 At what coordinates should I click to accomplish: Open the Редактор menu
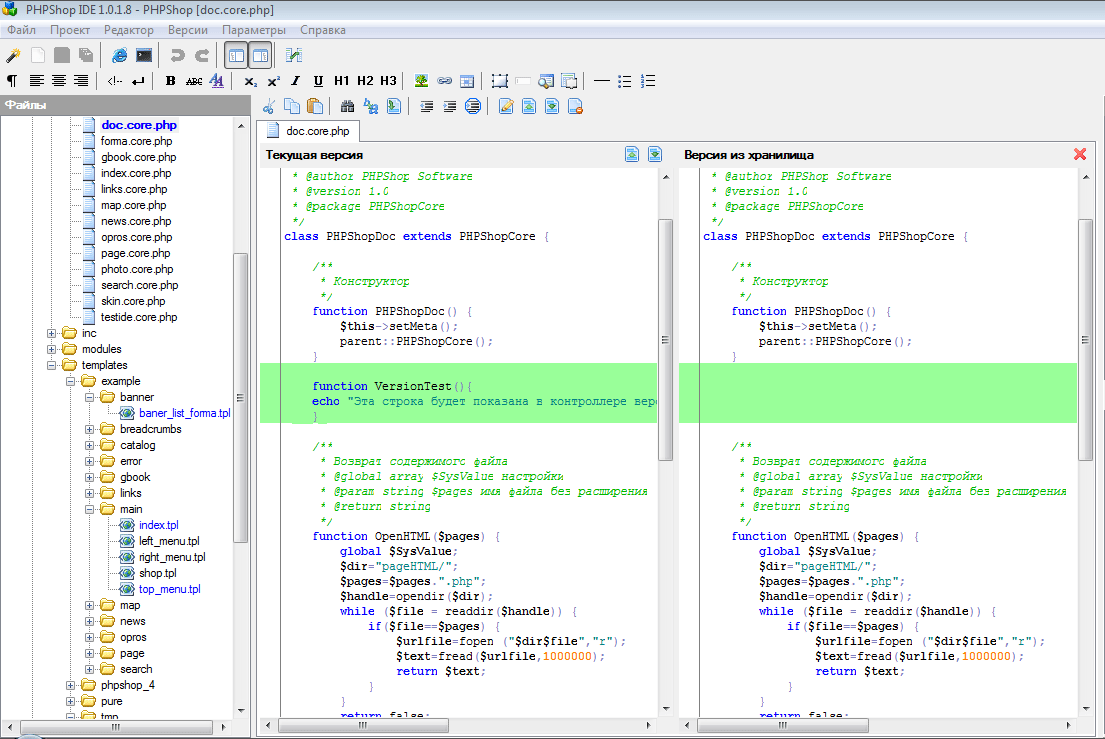tap(128, 30)
